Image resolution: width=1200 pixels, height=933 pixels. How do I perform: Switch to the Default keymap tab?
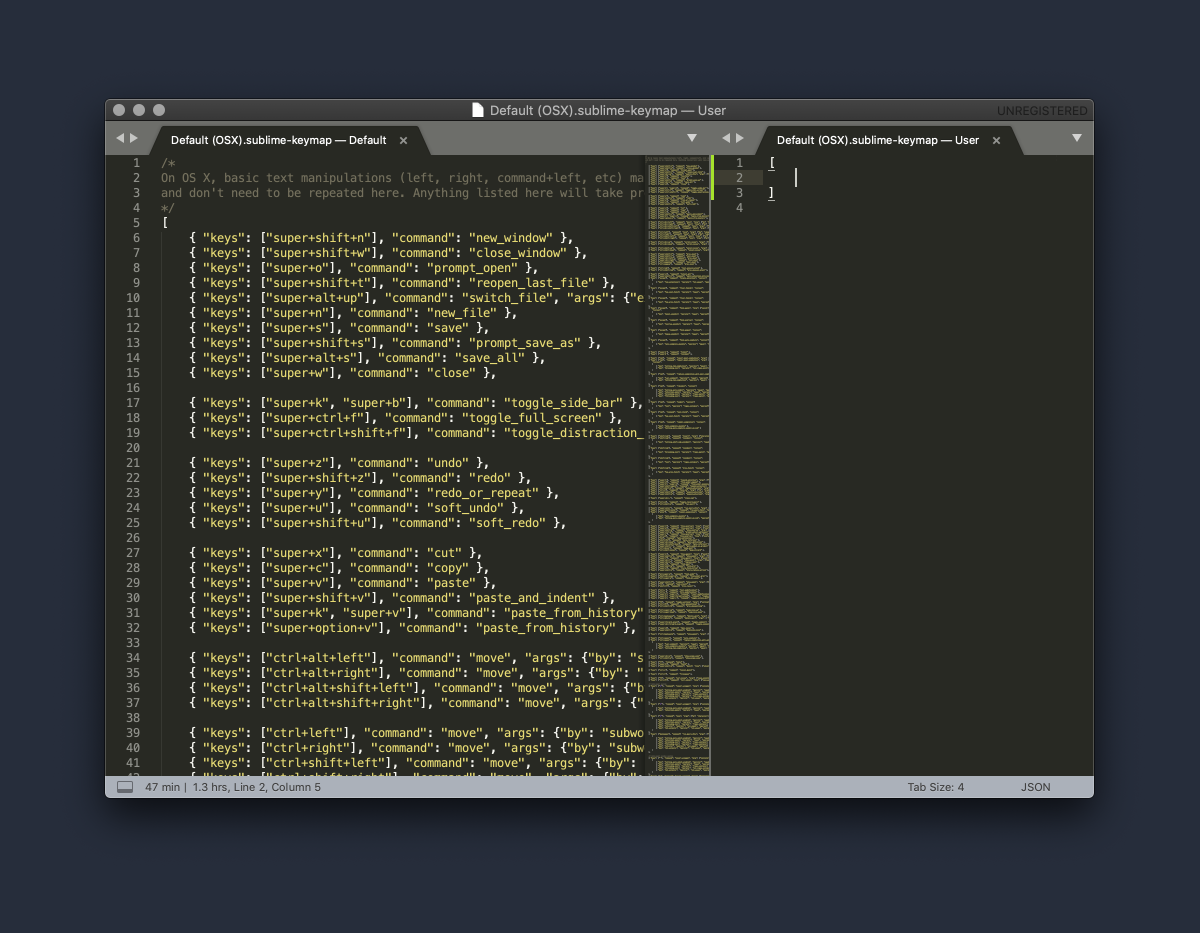coord(275,140)
